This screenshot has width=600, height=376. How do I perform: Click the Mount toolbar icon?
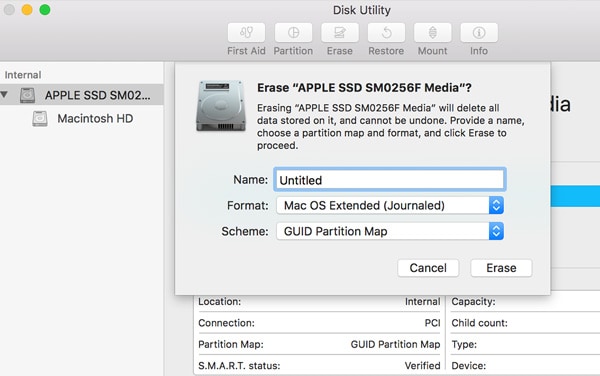point(432,33)
